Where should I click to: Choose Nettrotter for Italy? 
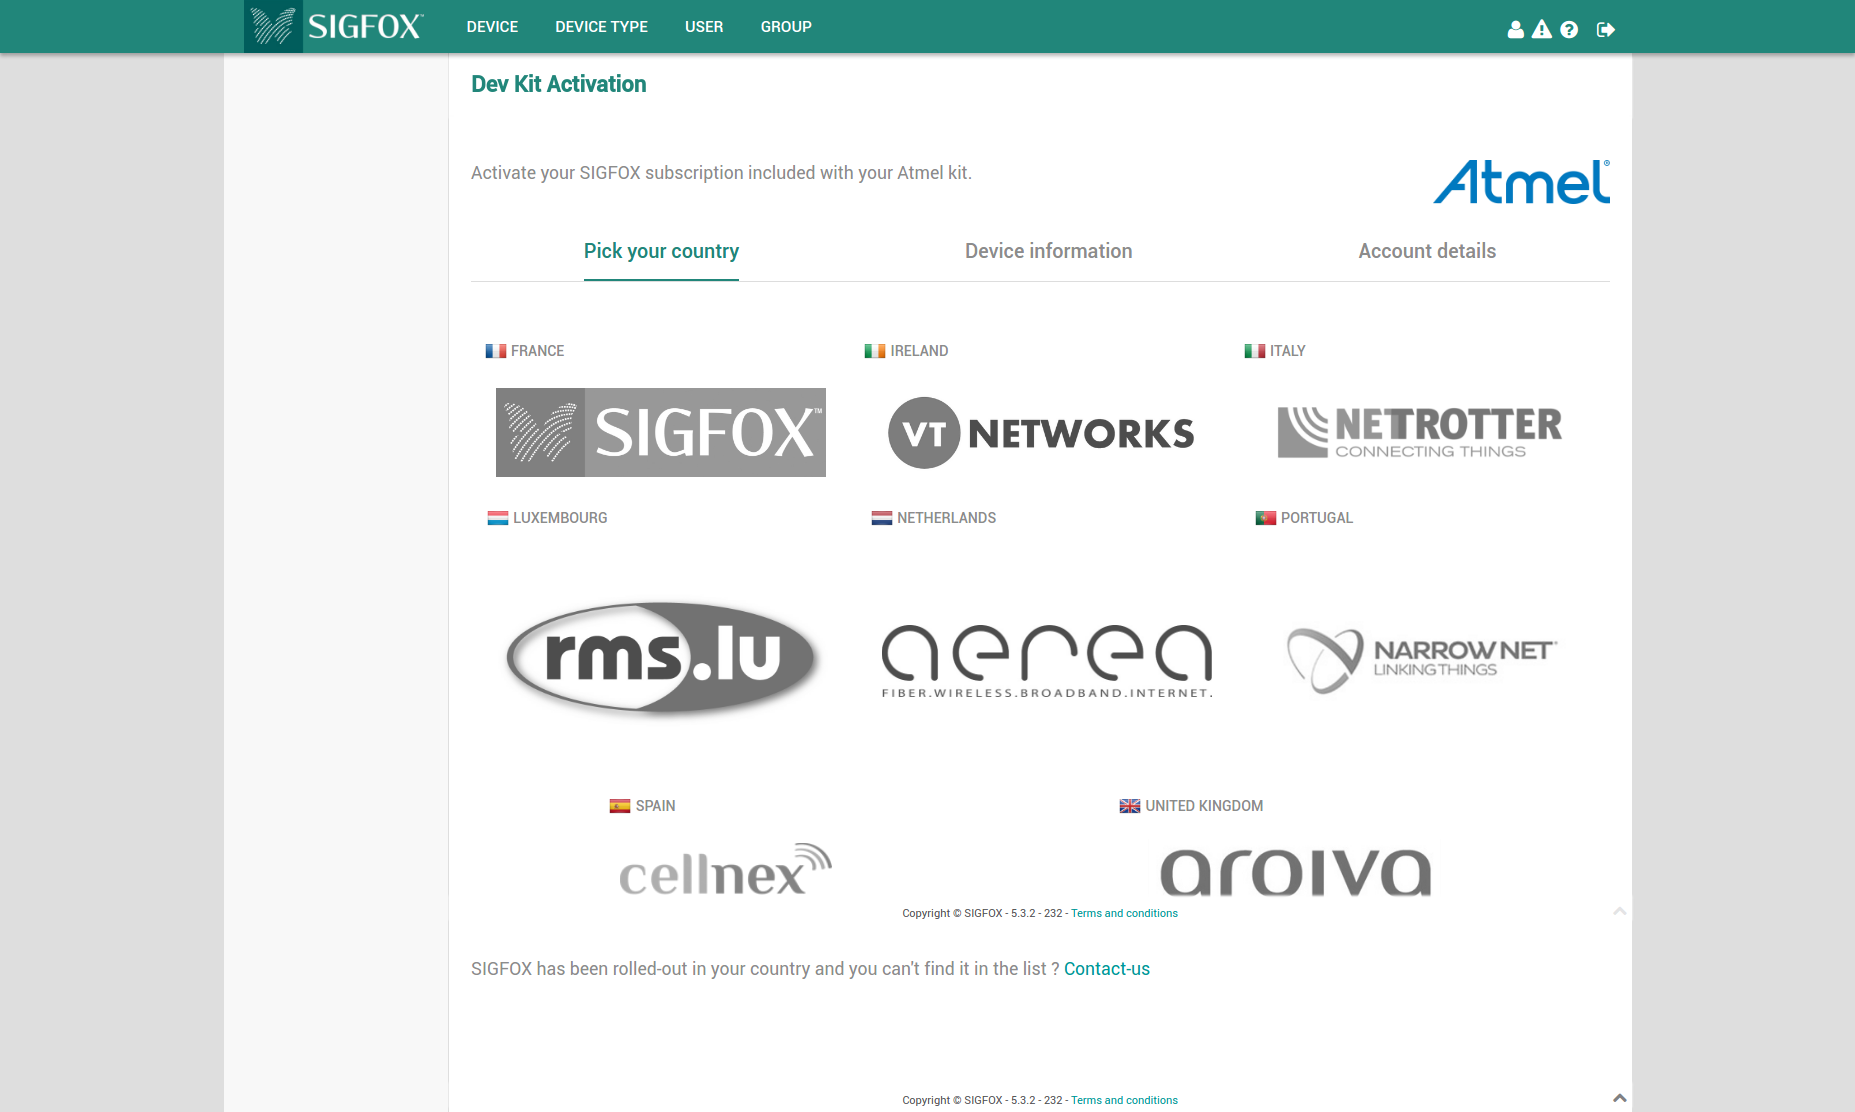[1419, 432]
